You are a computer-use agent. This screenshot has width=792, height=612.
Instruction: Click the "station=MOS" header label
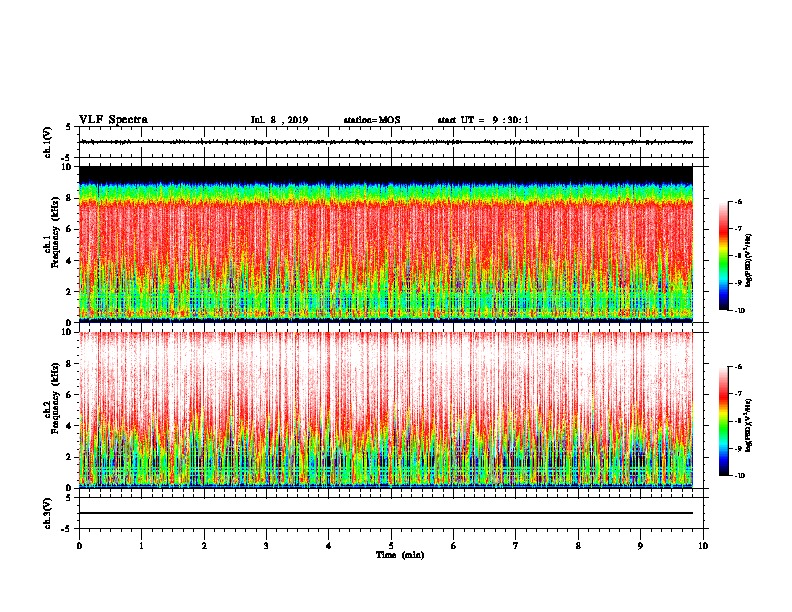[372, 120]
